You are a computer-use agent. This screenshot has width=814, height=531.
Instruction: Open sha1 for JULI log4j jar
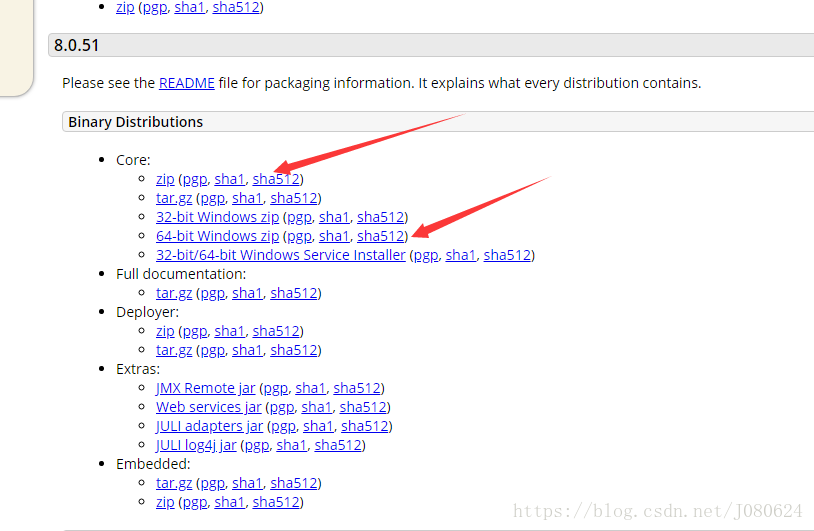pos(291,445)
